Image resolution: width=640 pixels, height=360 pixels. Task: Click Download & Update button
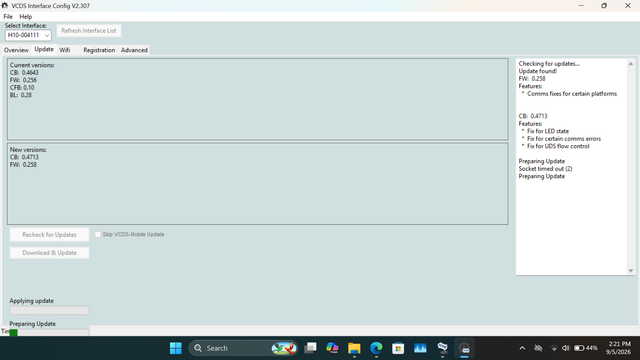click(x=49, y=253)
